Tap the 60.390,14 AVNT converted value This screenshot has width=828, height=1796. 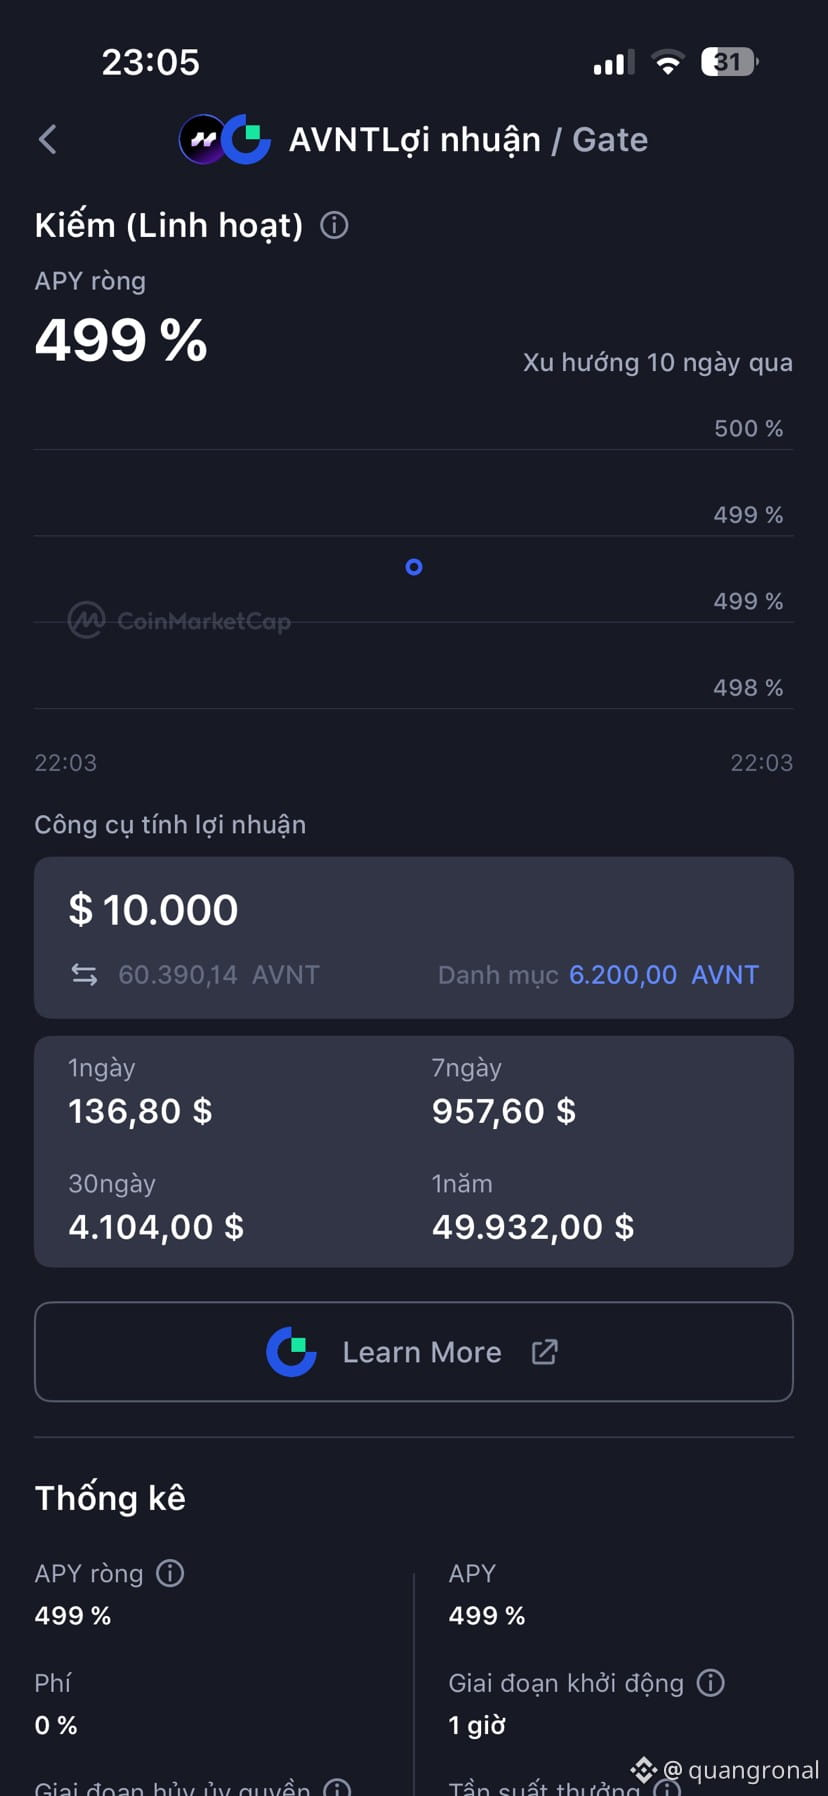click(219, 975)
